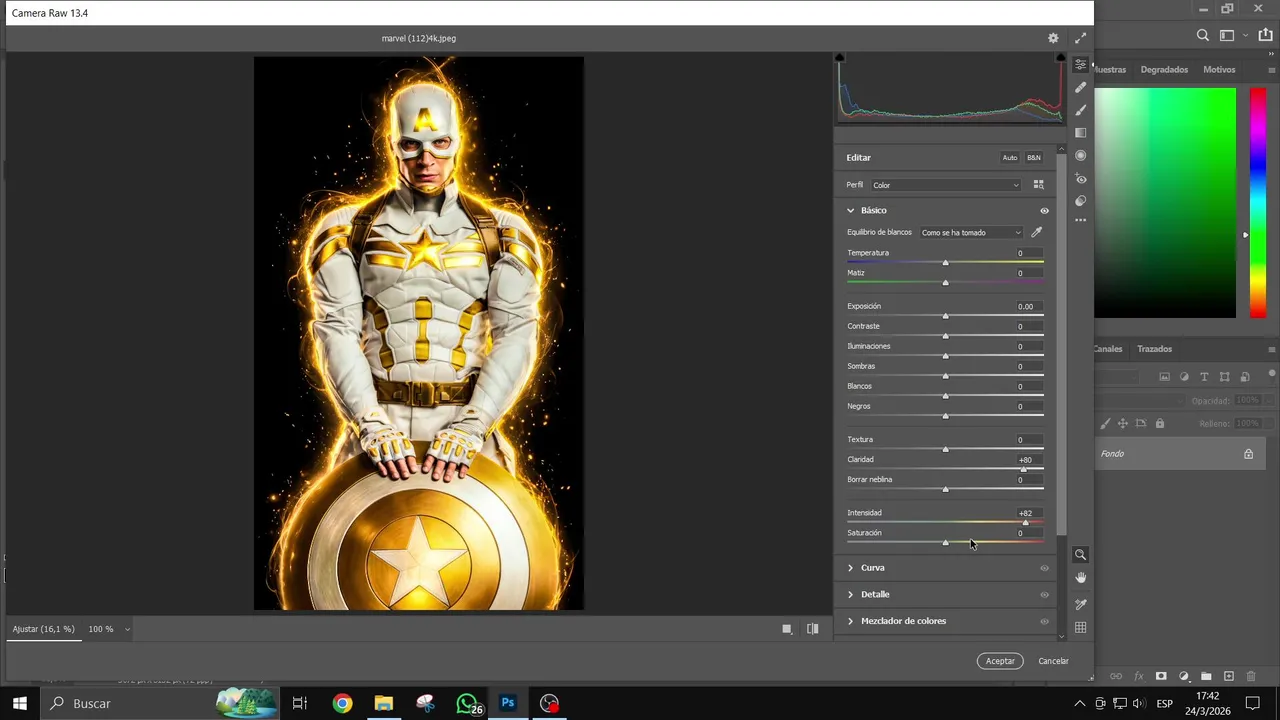The image size is (1280, 720).
Task: Toggle Mezclador de colores visibility eye
Action: coord(1044,622)
